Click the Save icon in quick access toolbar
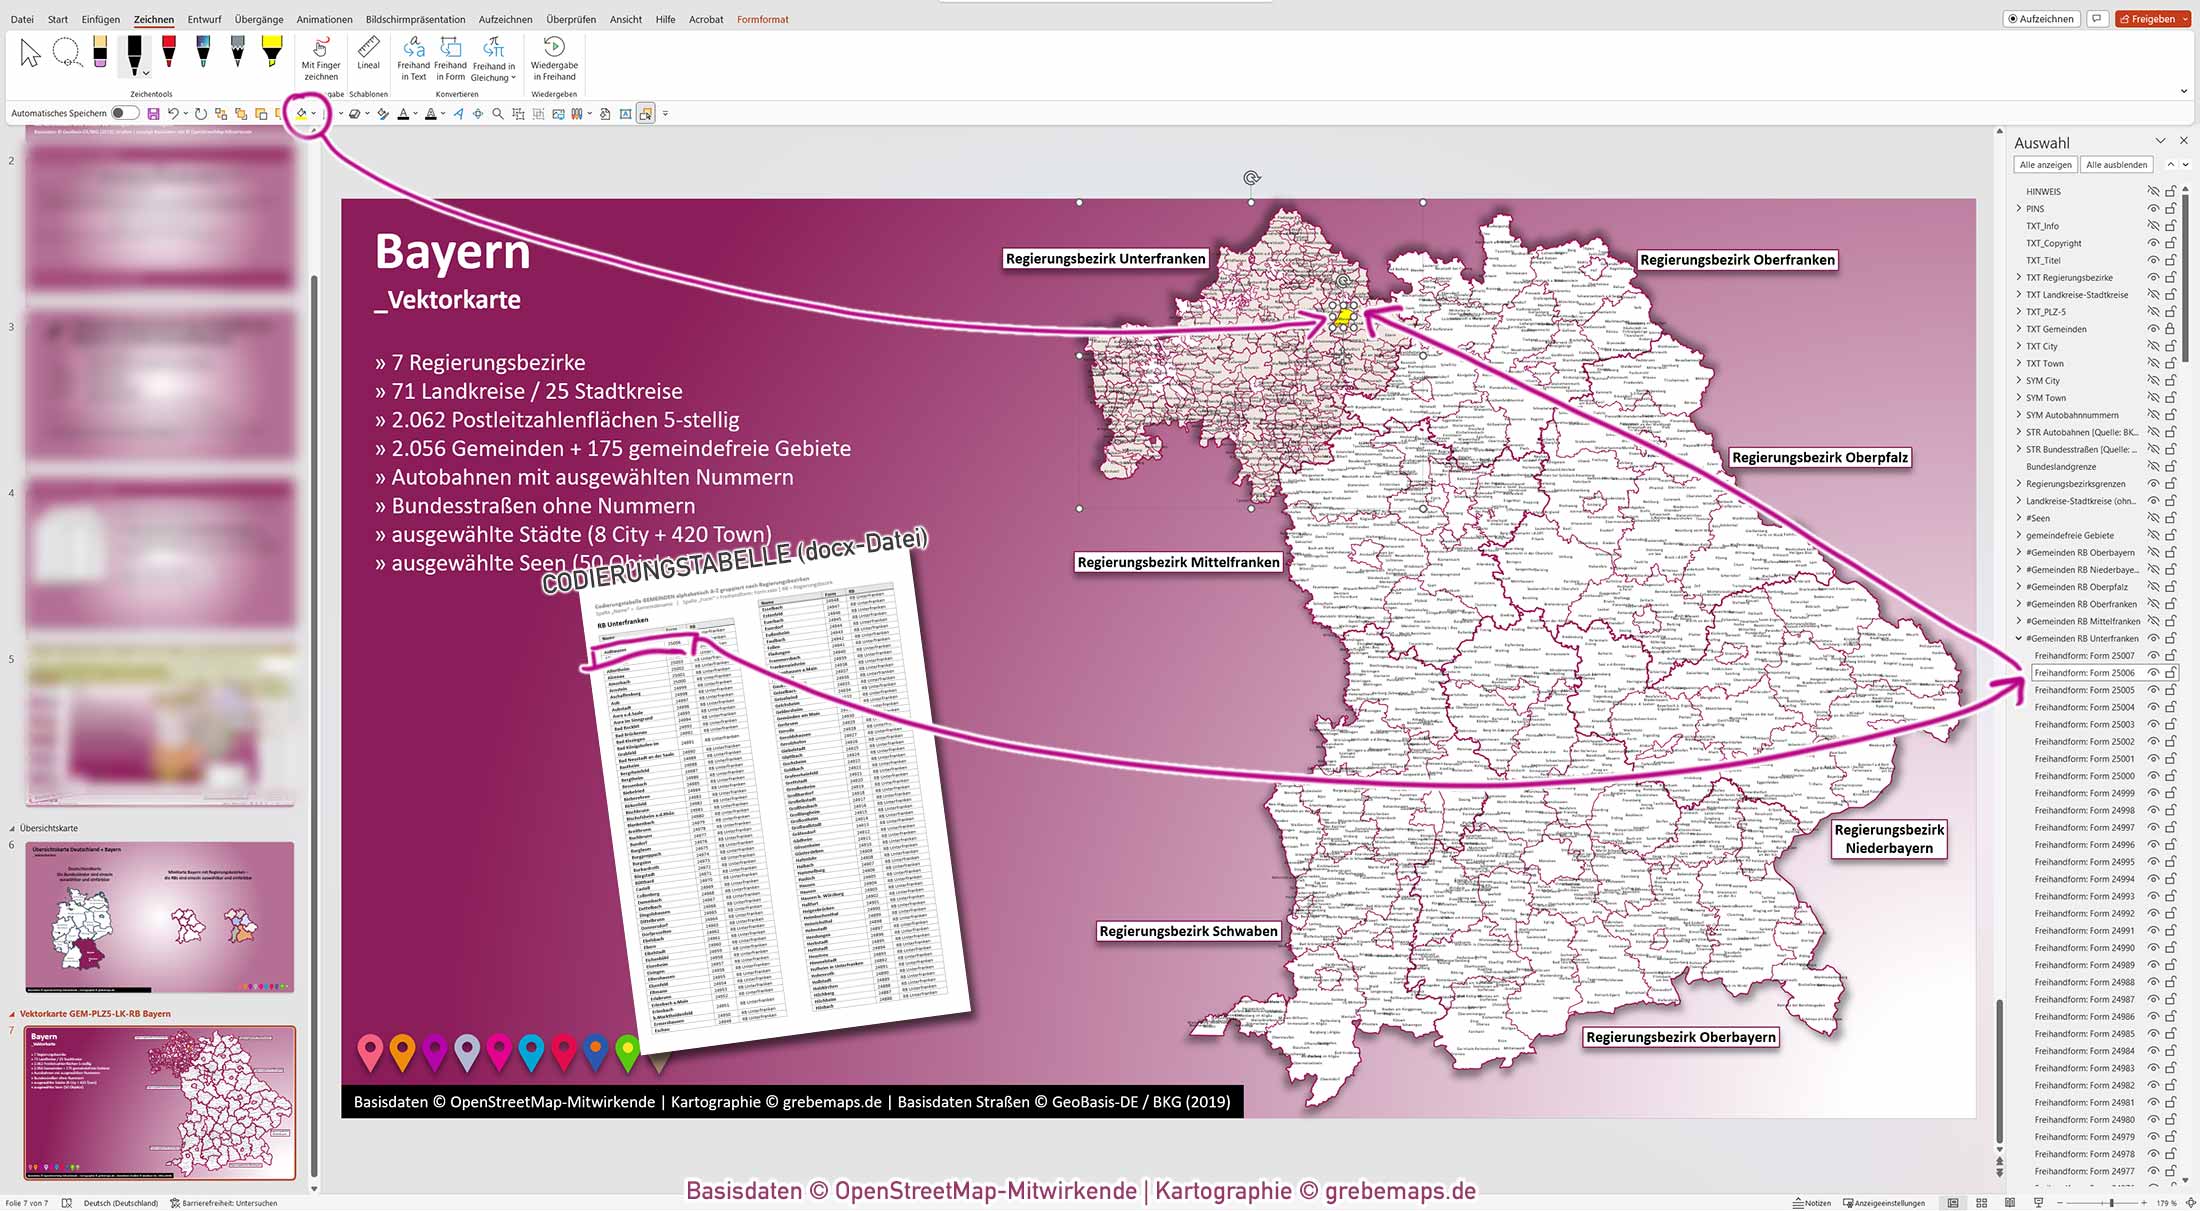 (152, 113)
